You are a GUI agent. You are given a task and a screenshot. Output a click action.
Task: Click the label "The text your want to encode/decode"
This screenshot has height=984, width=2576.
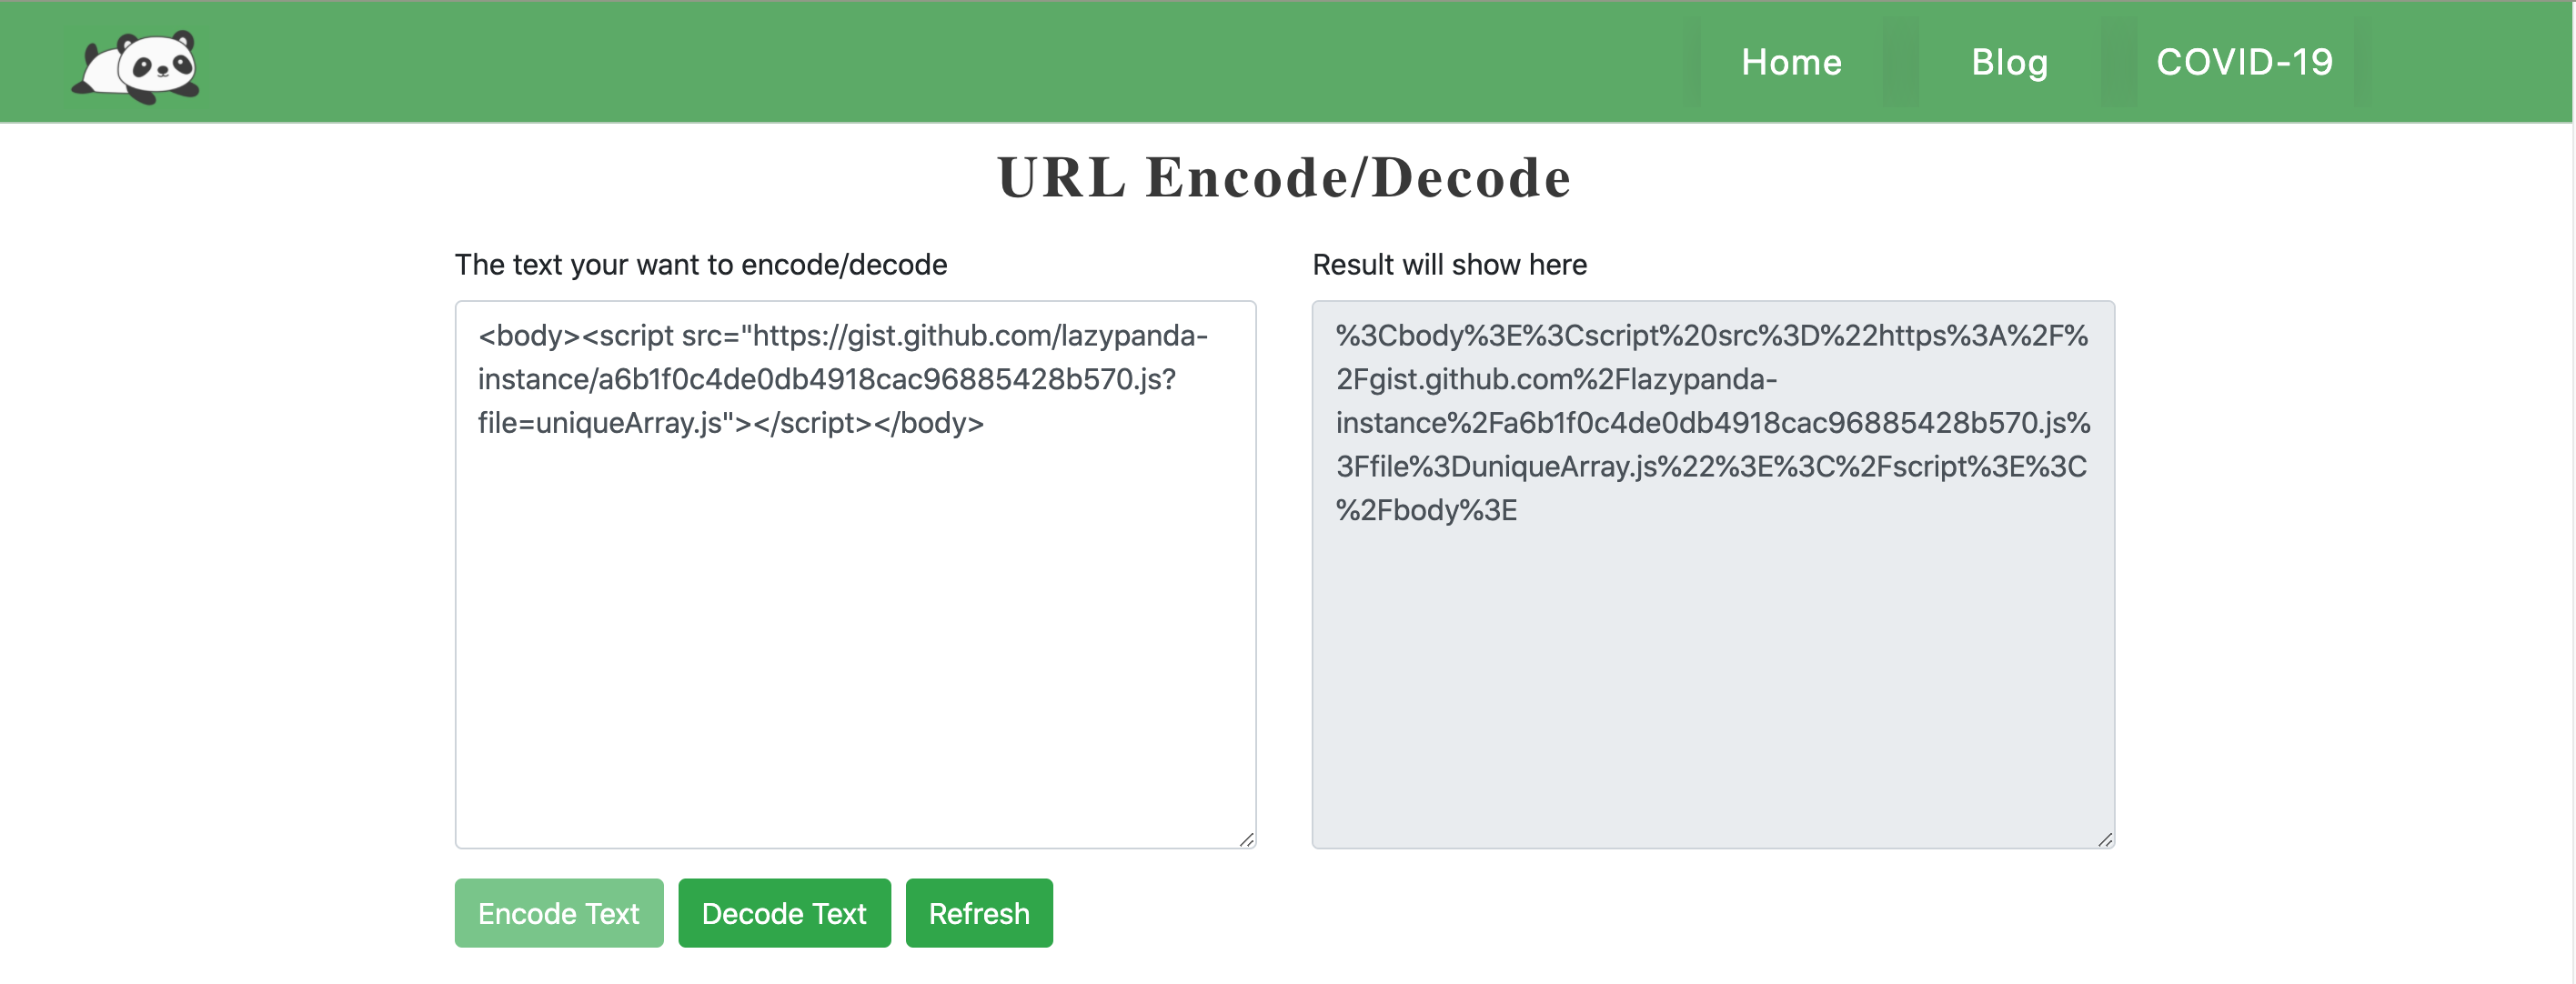(701, 265)
